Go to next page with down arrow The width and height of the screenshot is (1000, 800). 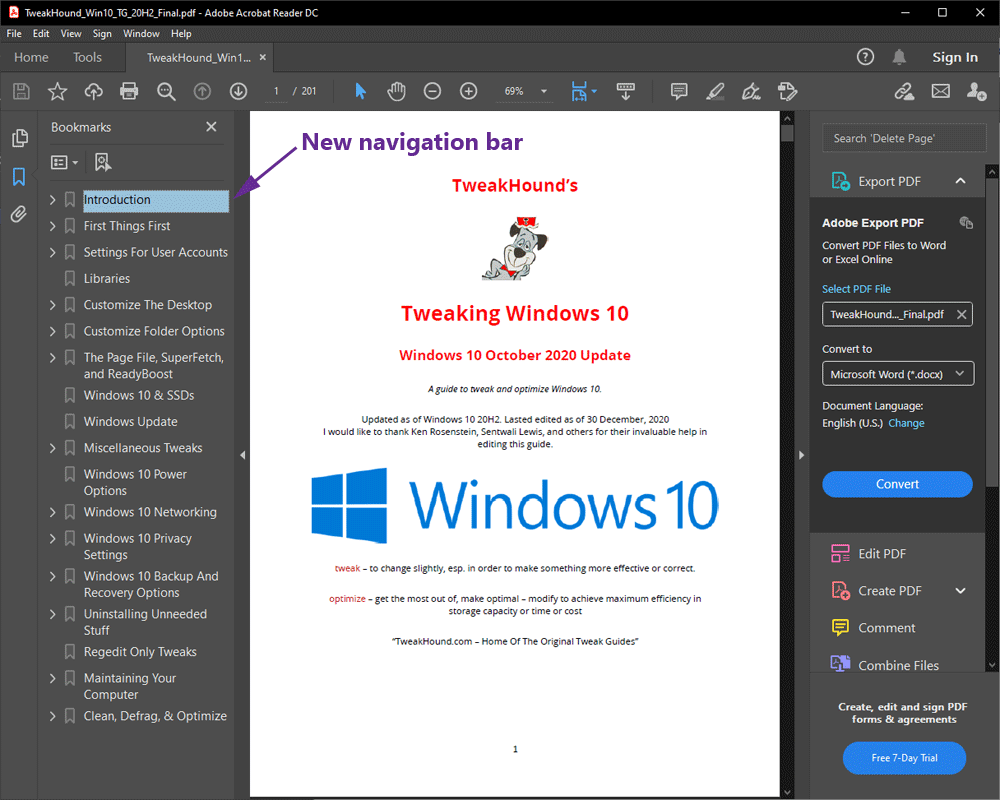239,91
